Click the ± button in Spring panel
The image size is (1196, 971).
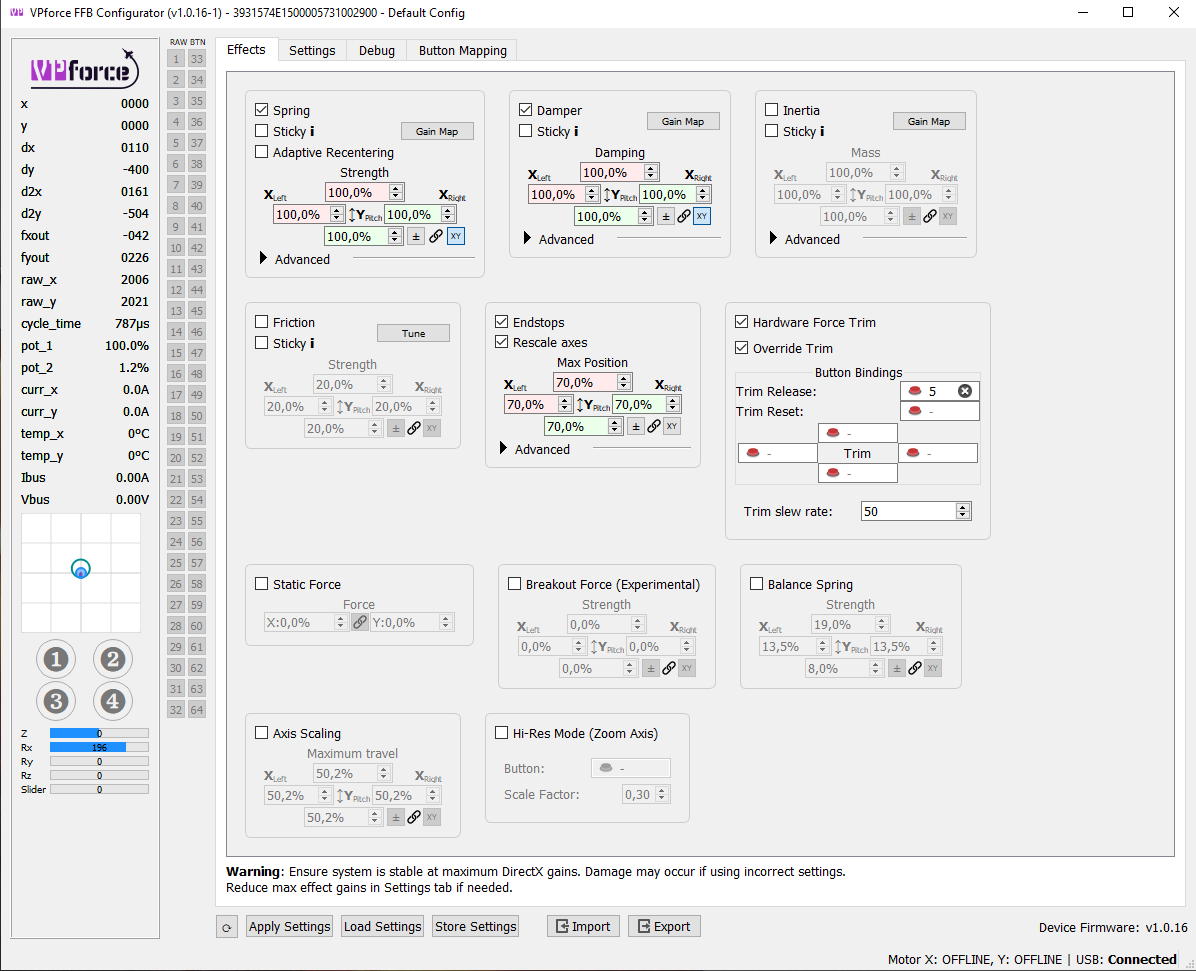point(416,236)
